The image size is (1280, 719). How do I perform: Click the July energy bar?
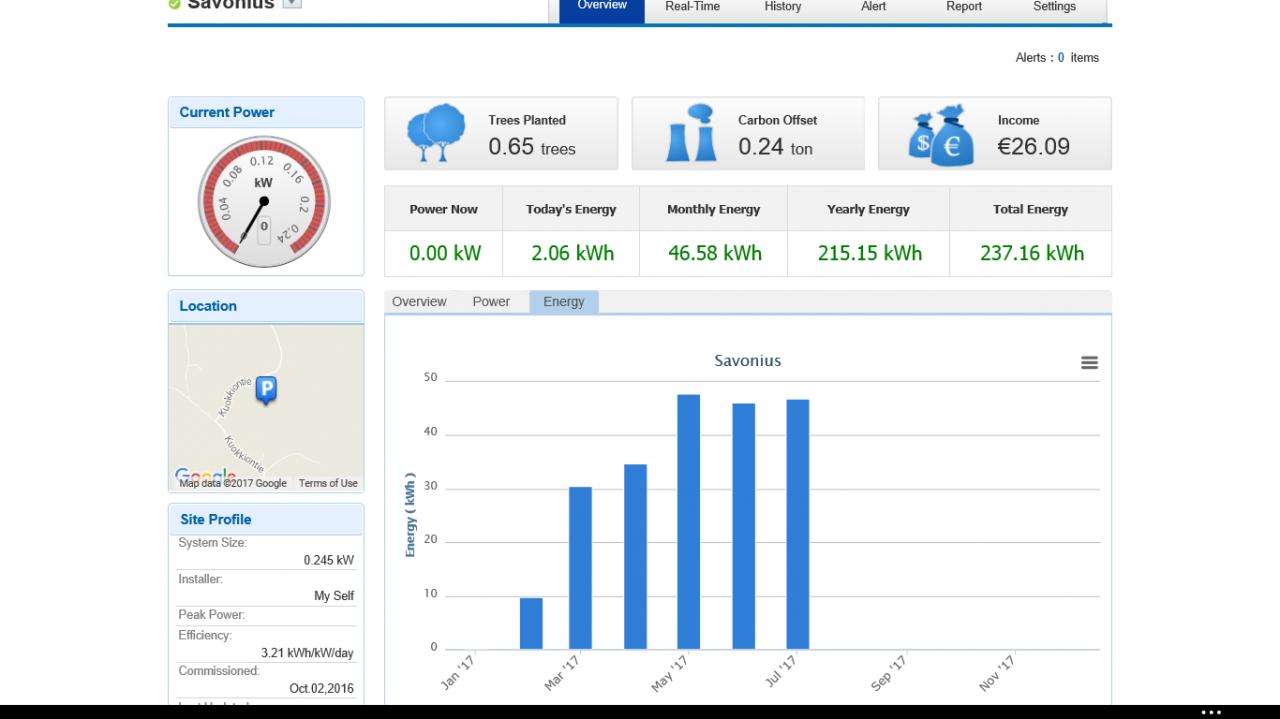[798, 524]
